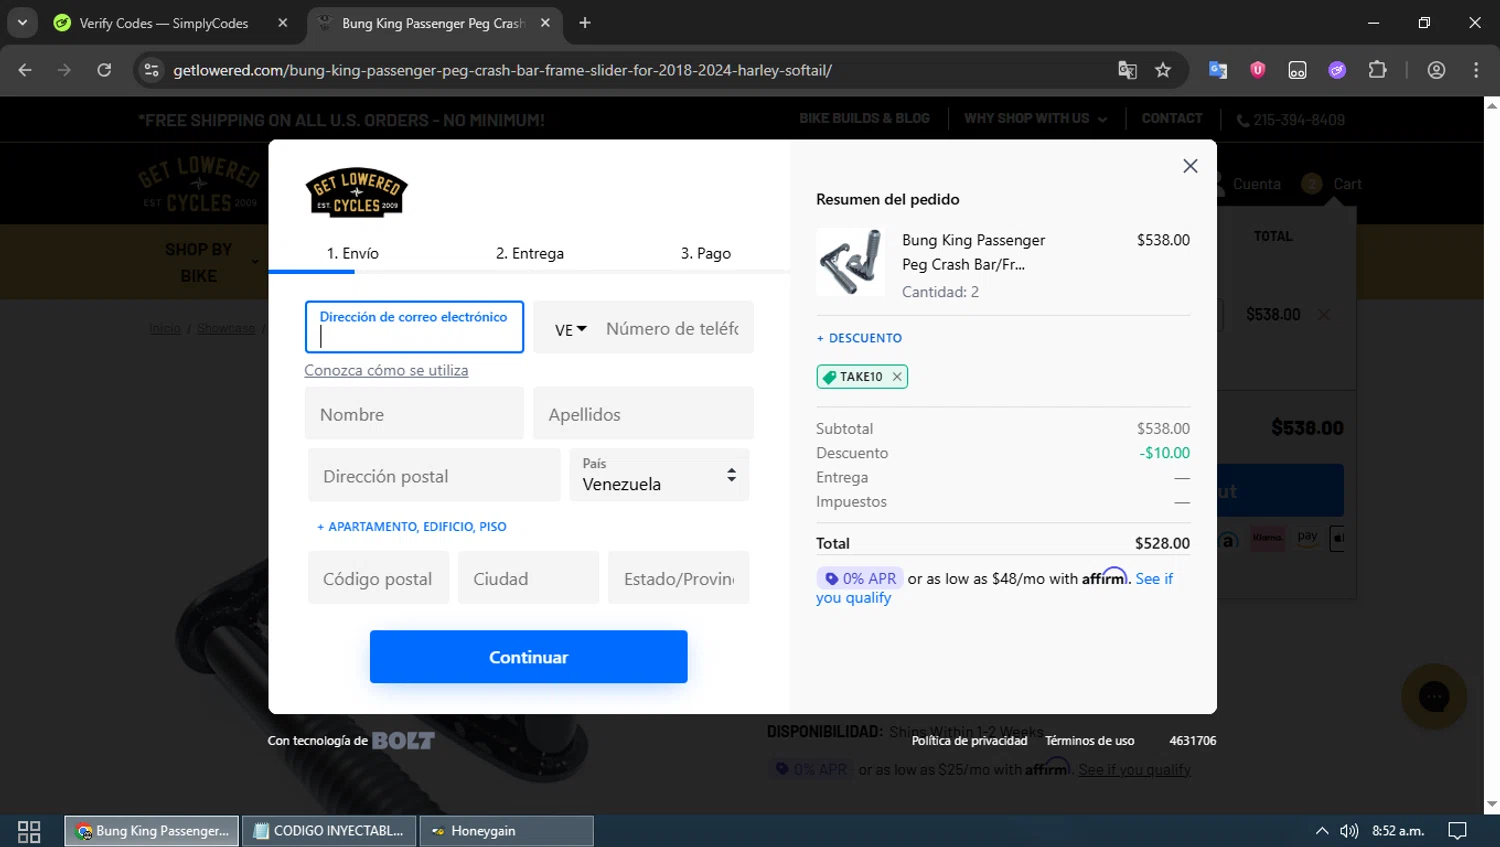Open the tab search dropdown arrow
This screenshot has width=1500, height=847.
pos(22,22)
